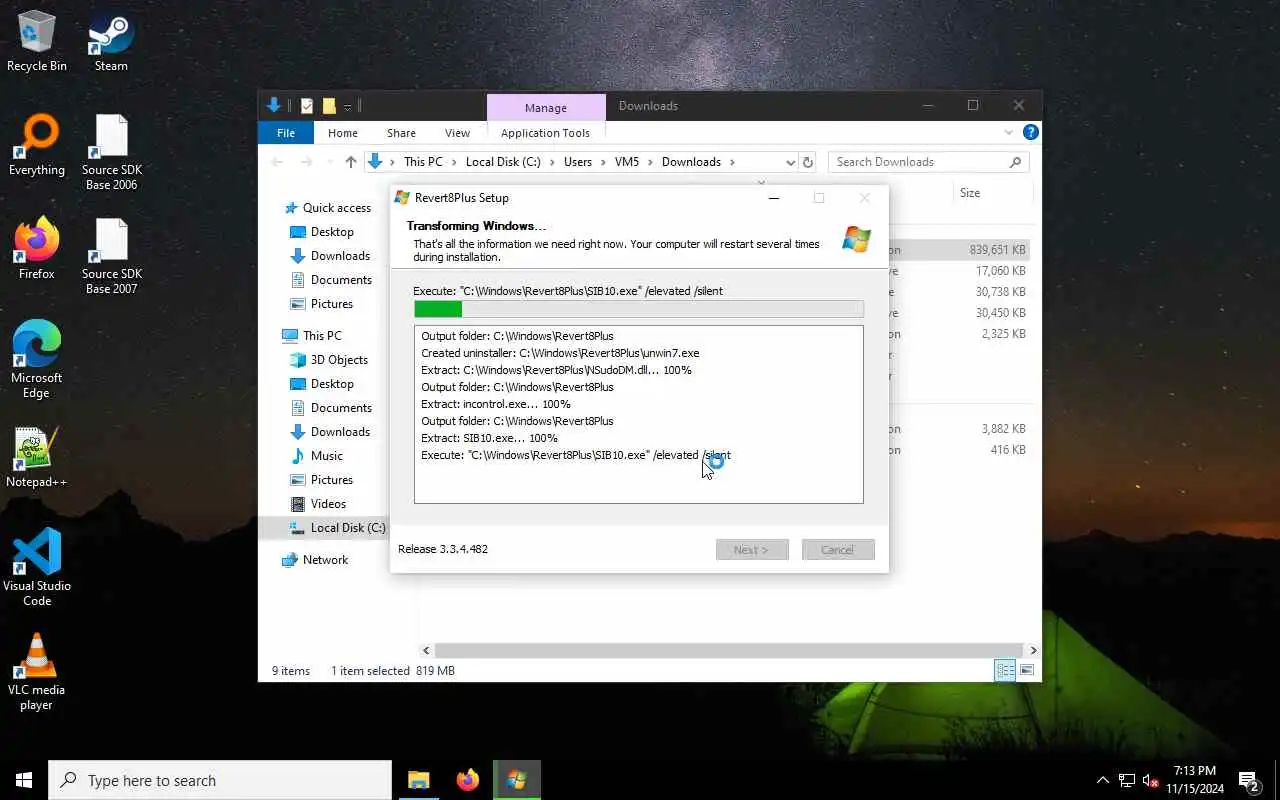Click VM5 in the address bar path
The width and height of the screenshot is (1280, 800).
(627, 162)
